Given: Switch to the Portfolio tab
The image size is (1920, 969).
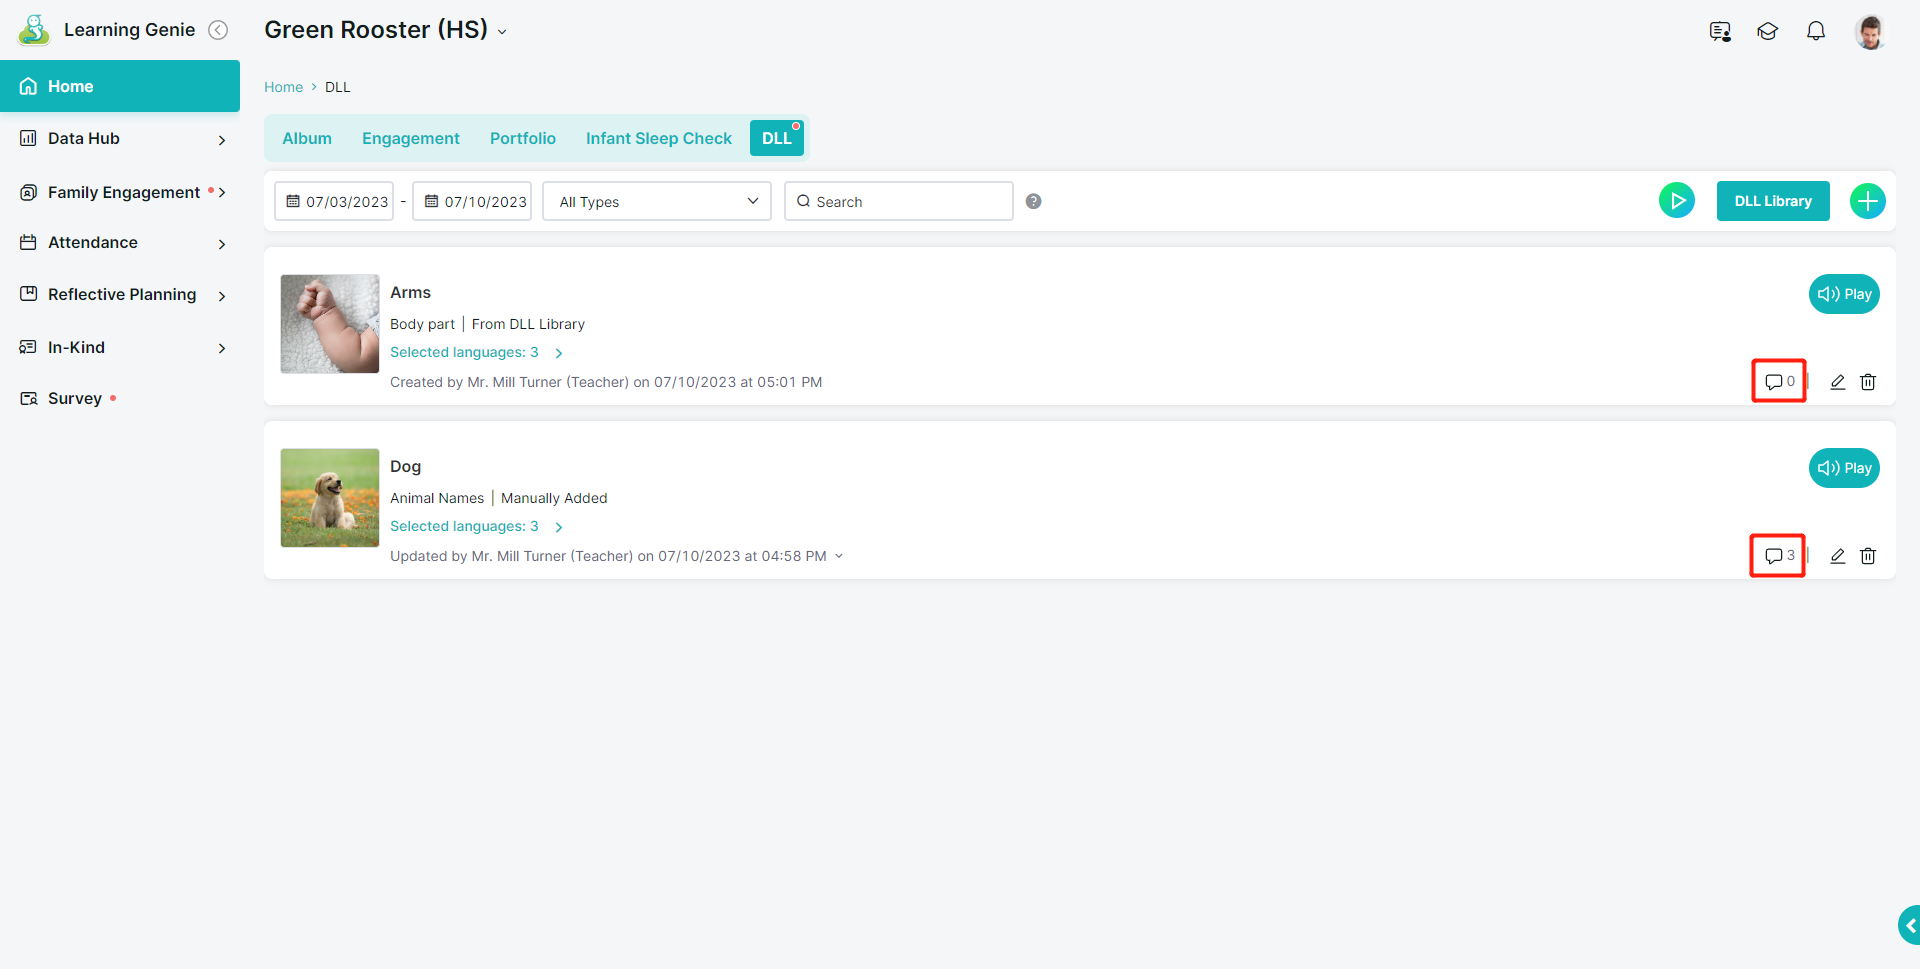Looking at the screenshot, I should pyautogui.click(x=522, y=138).
